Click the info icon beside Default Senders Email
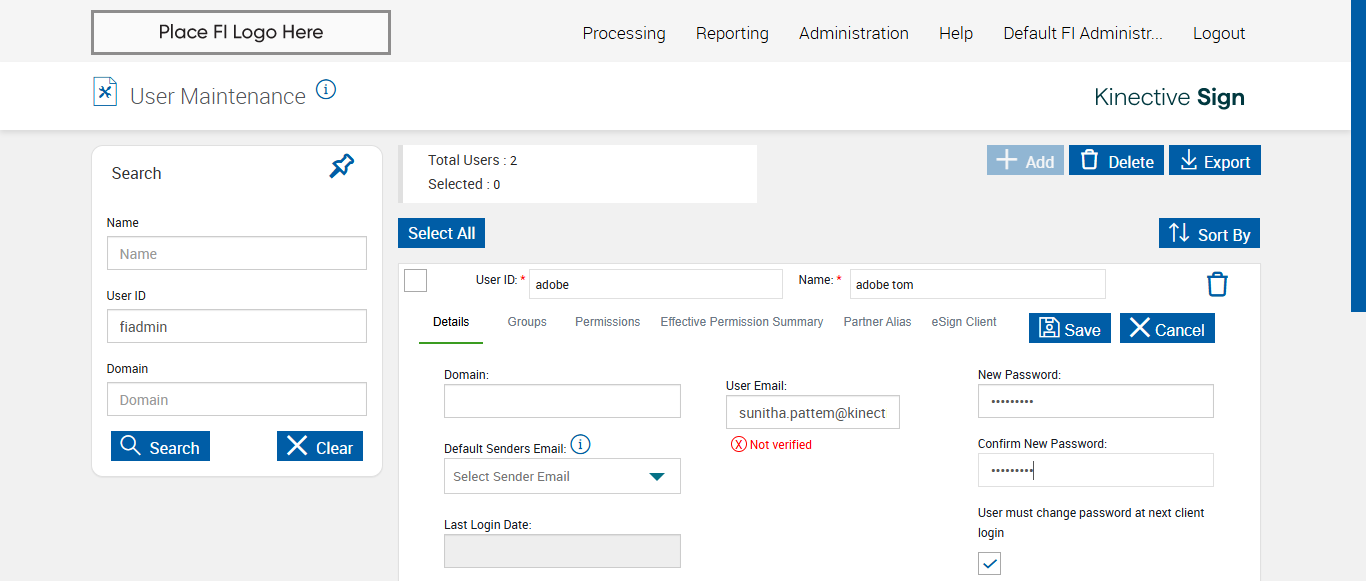 pyautogui.click(x=581, y=445)
